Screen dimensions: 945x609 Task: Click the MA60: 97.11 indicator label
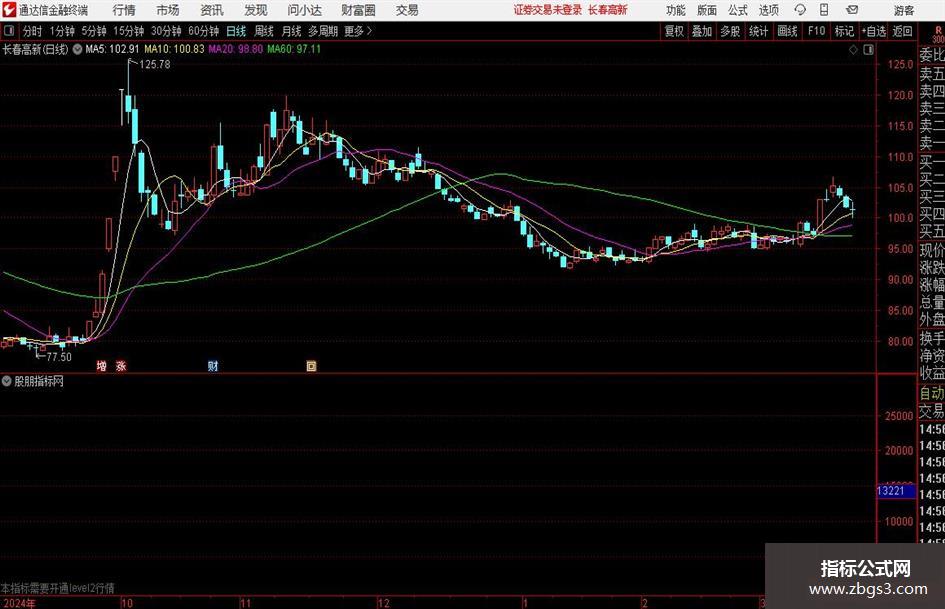(x=294, y=49)
